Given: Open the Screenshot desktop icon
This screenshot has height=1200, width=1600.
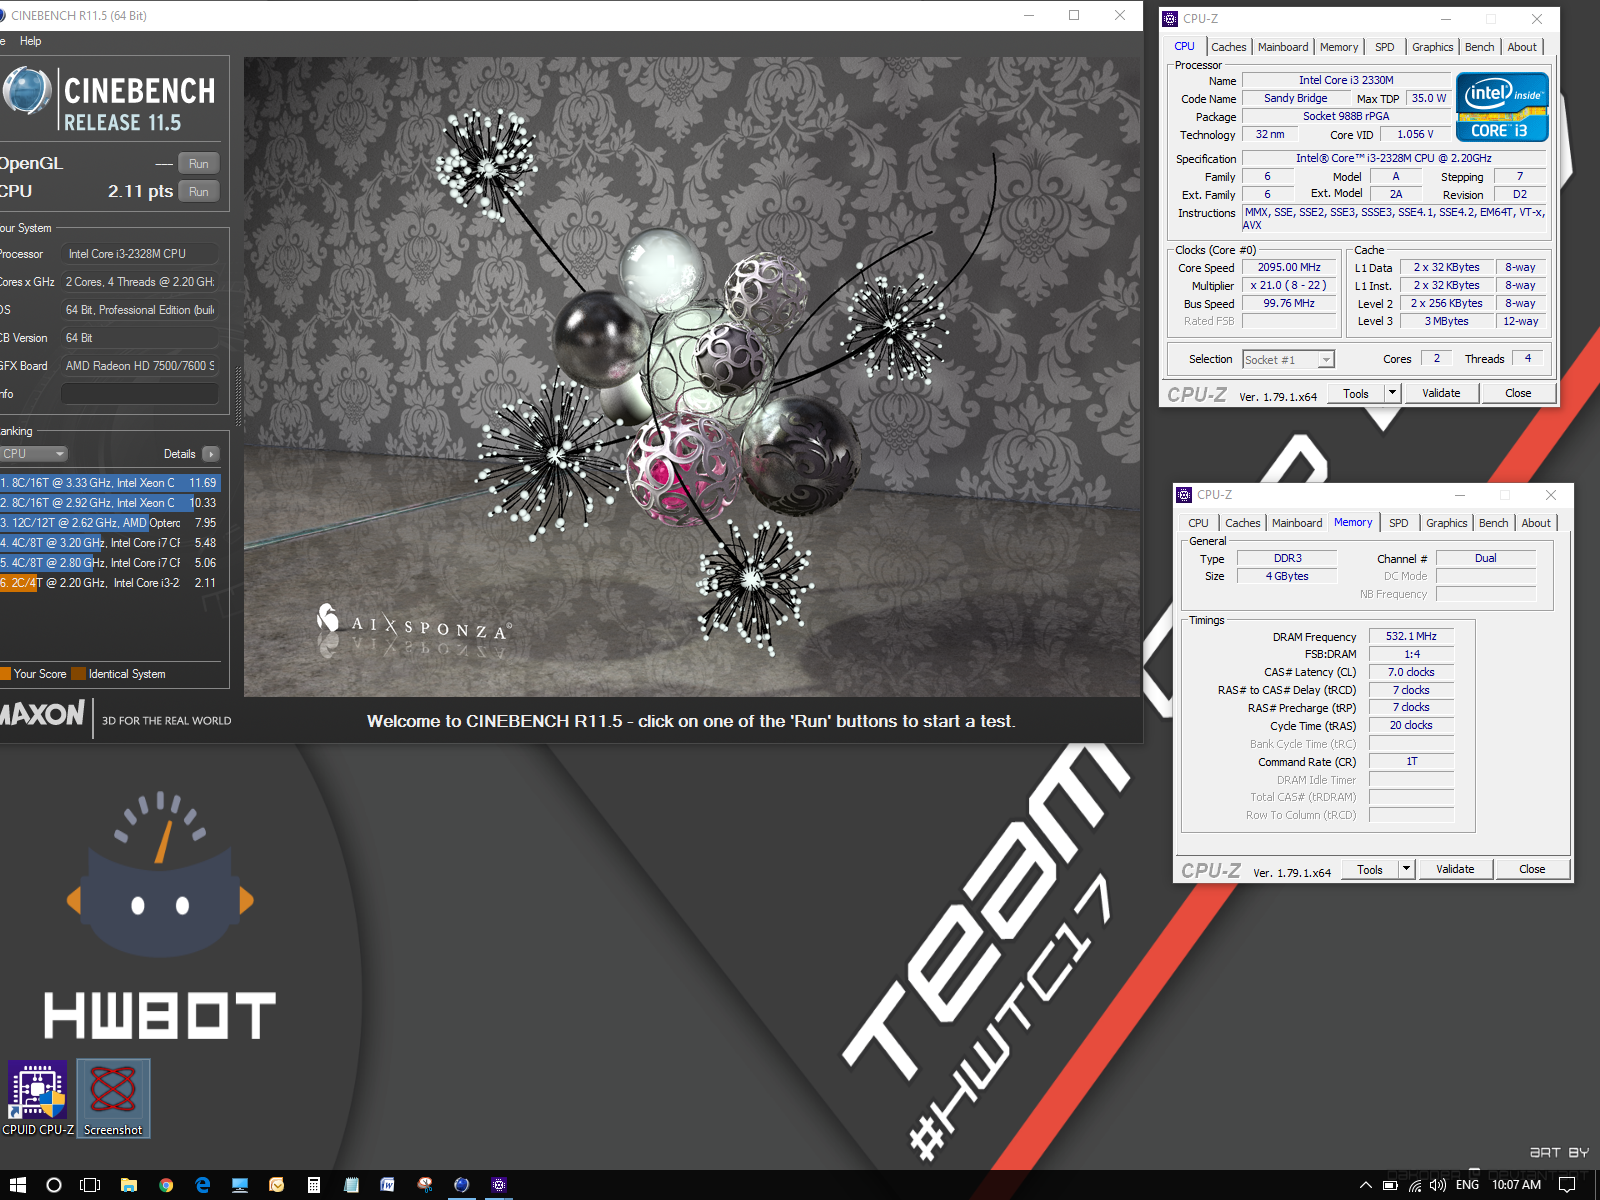Looking at the screenshot, I should [x=113, y=1098].
